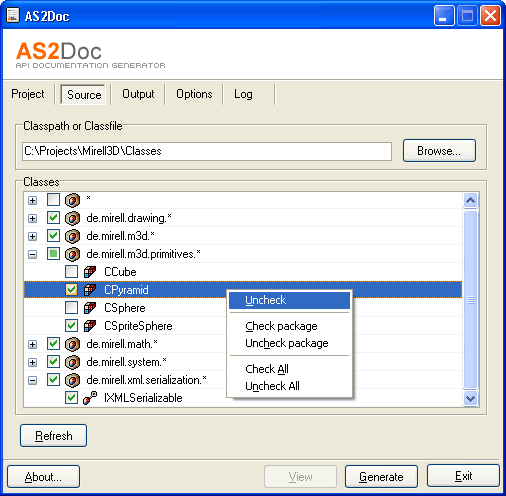Uncheck the CPyramid class checkbox

pos(71,290)
